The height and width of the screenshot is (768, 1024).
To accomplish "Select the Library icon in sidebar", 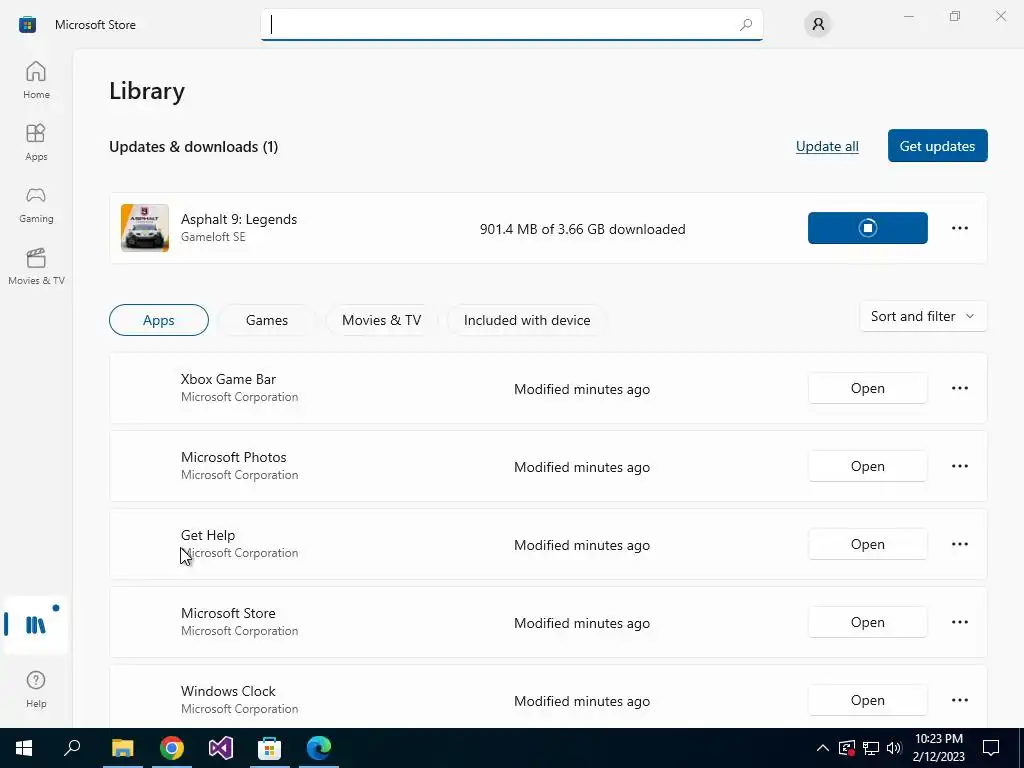I will point(36,625).
